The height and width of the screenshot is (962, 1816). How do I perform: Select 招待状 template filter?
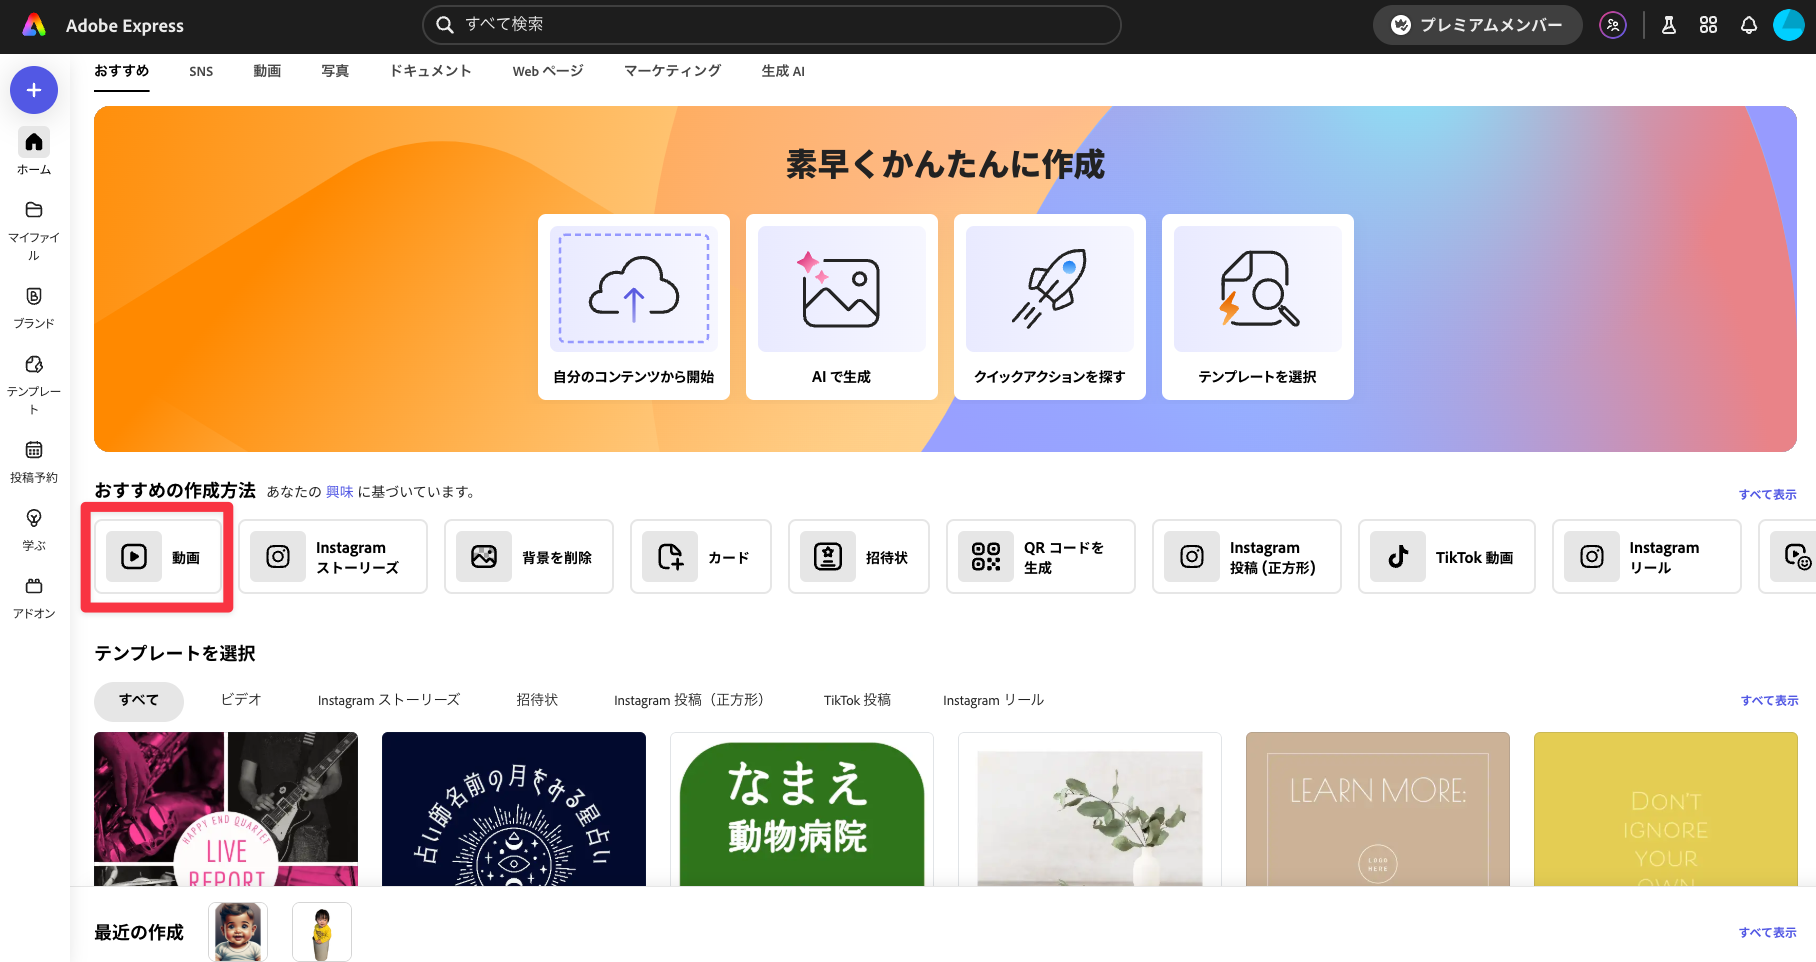point(537,700)
